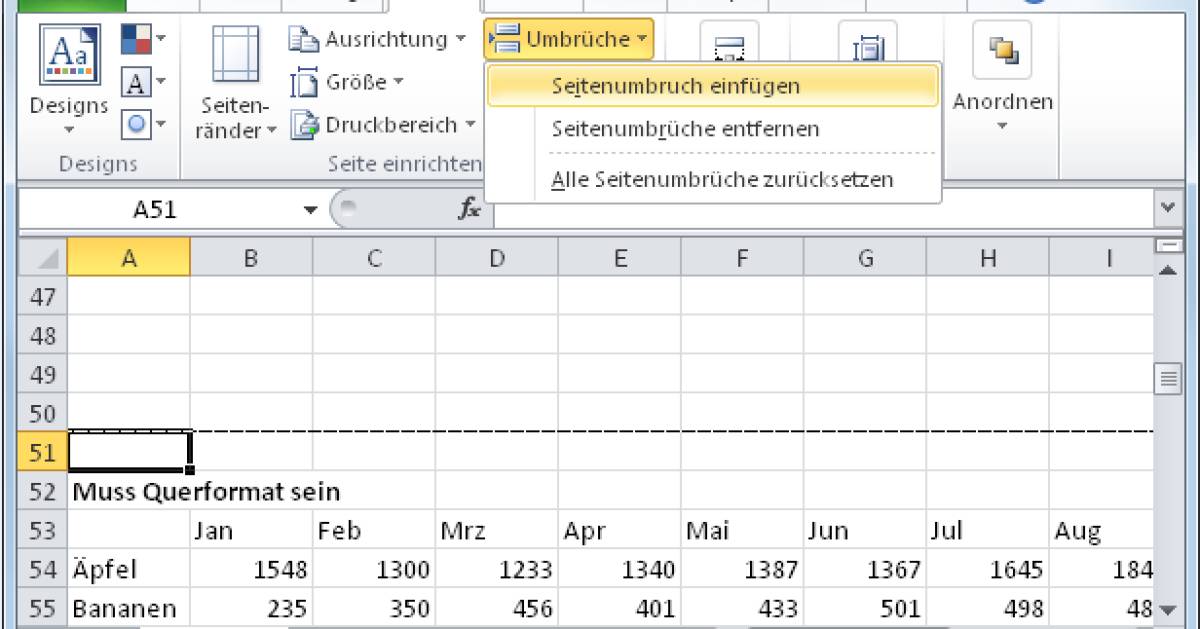Image resolution: width=1200 pixels, height=629 pixels.
Task: Select row 51 header
Action: pyautogui.click(x=43, y=452)
